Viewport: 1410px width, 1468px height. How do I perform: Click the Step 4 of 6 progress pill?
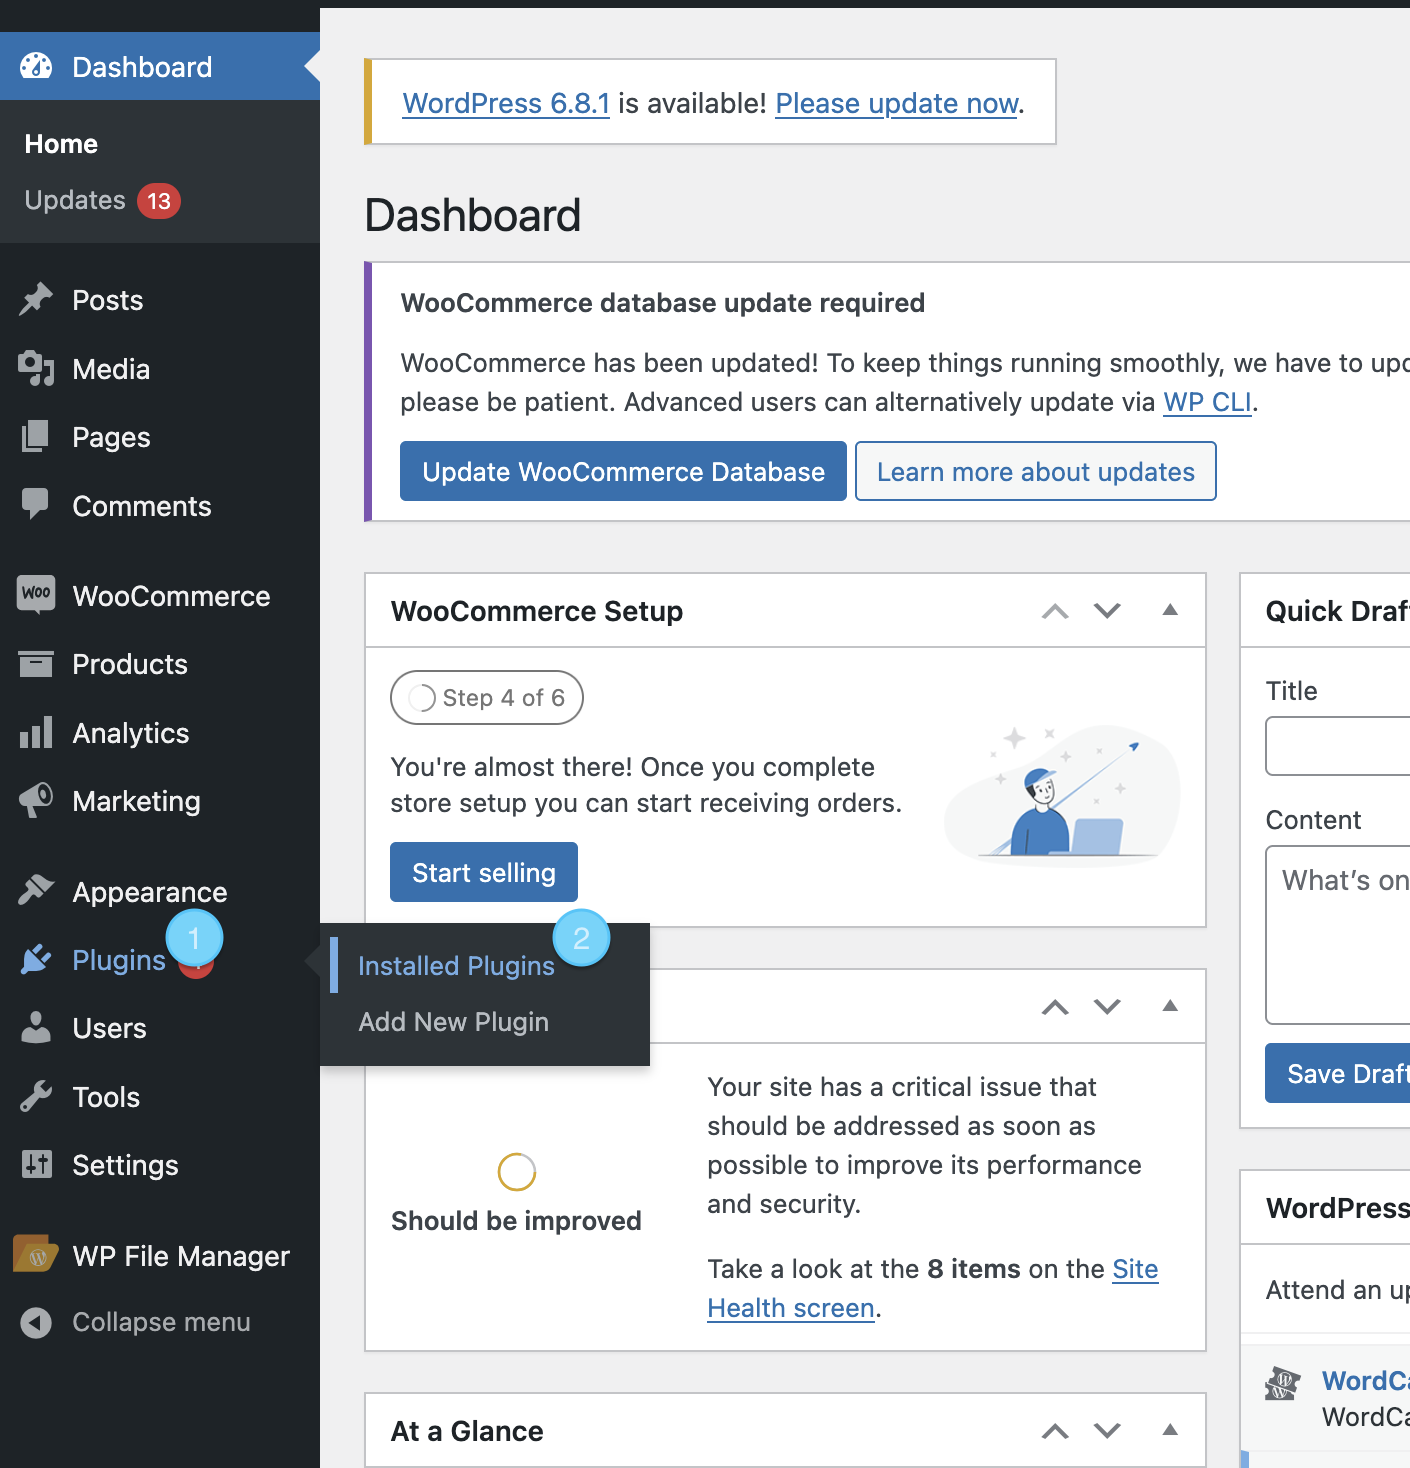(487, 697)
